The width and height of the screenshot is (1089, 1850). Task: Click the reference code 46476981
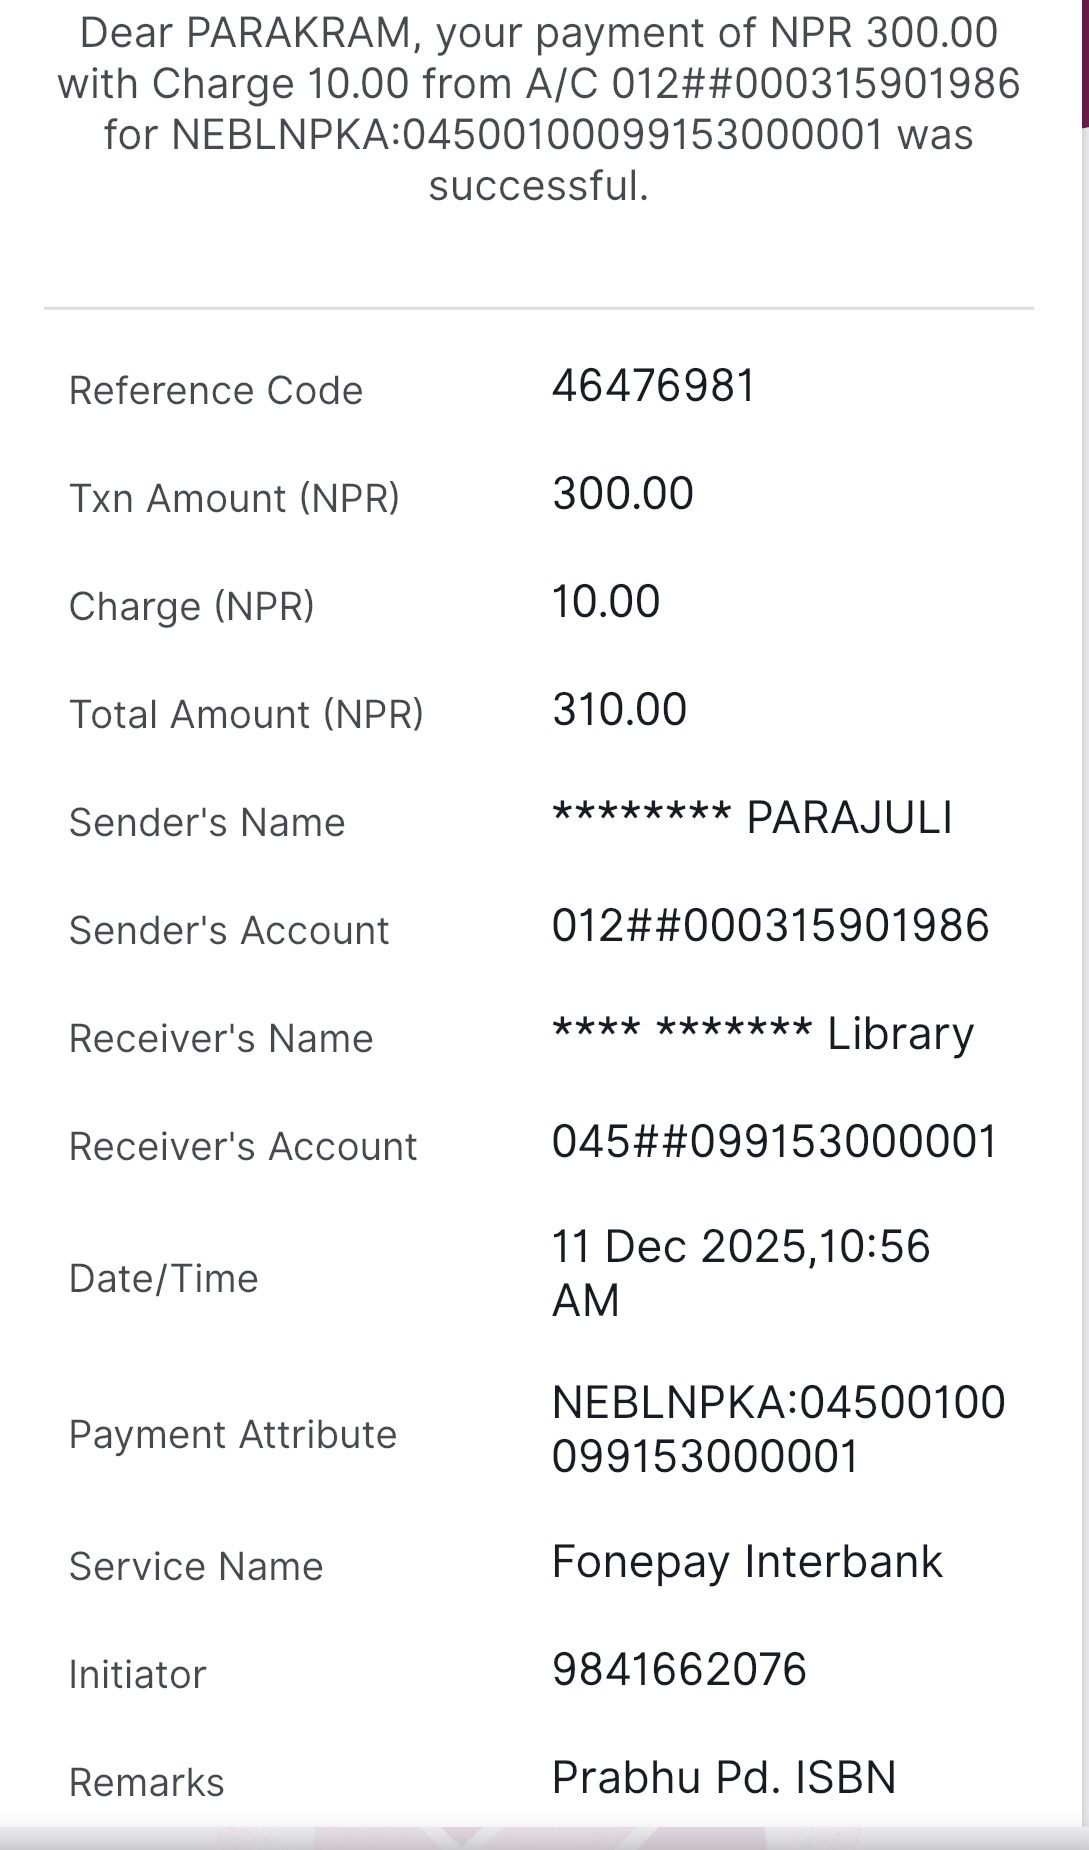tap(653, 386)
